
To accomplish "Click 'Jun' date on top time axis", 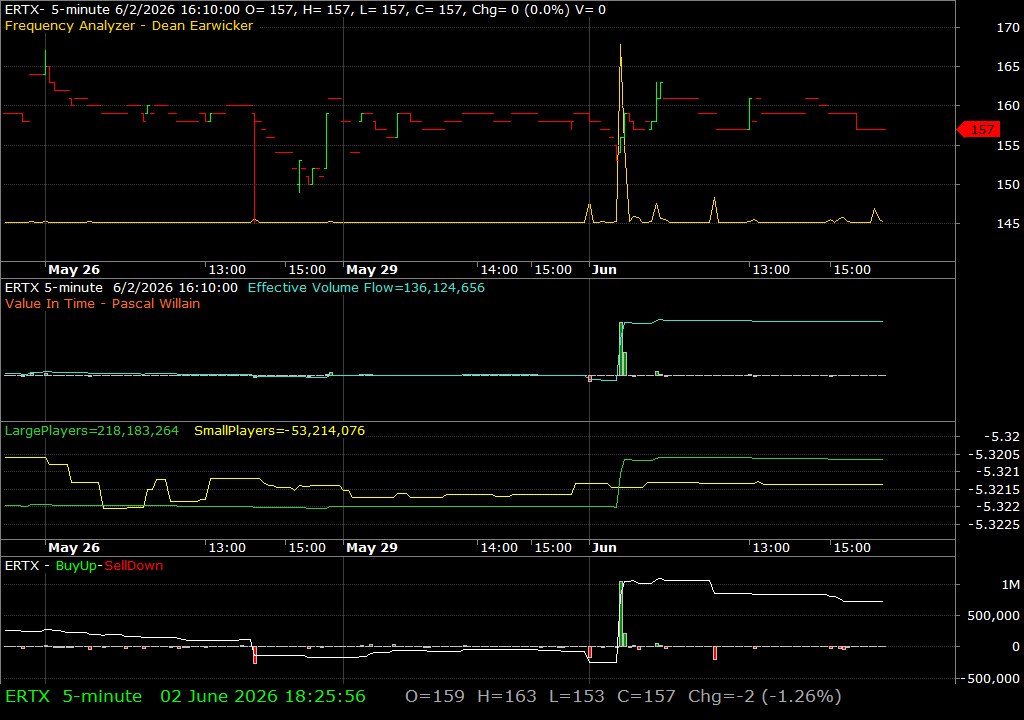I will click(x=604, y=270).
